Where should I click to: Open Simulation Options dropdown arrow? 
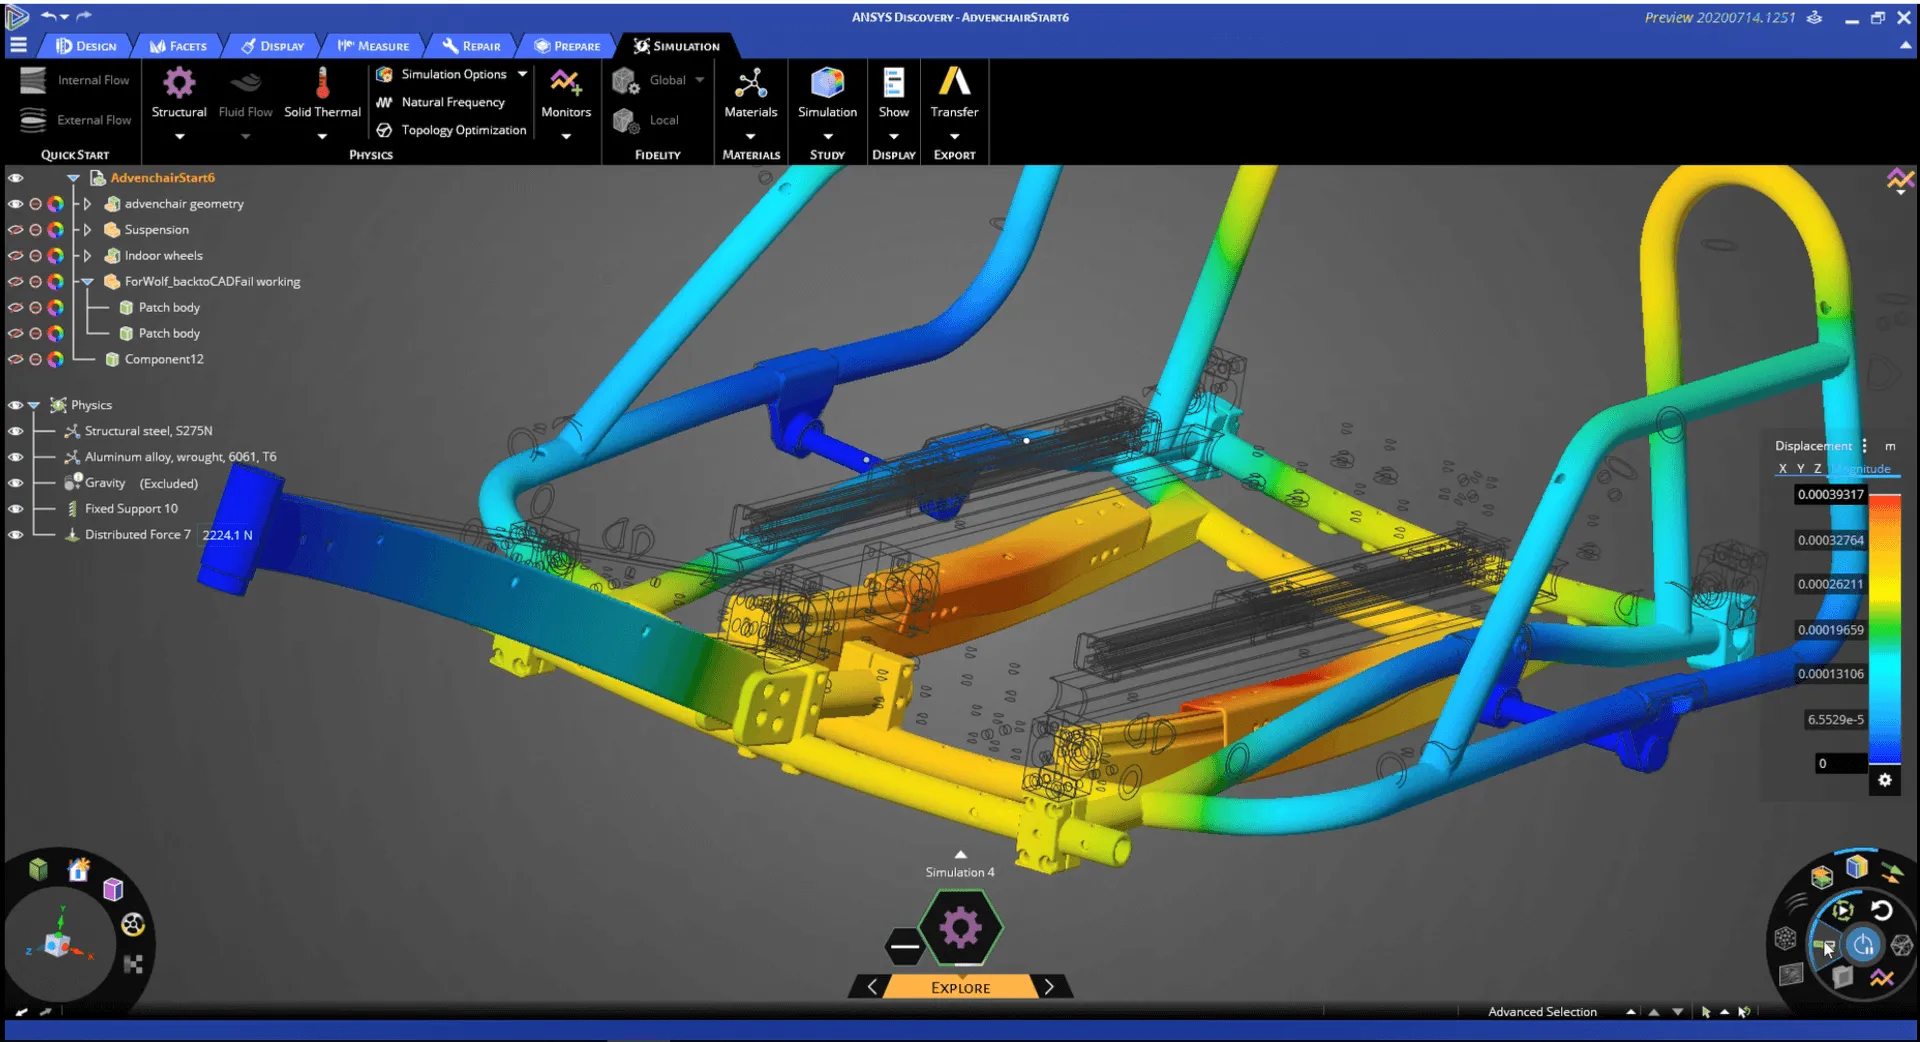click(x=522, y=74)
